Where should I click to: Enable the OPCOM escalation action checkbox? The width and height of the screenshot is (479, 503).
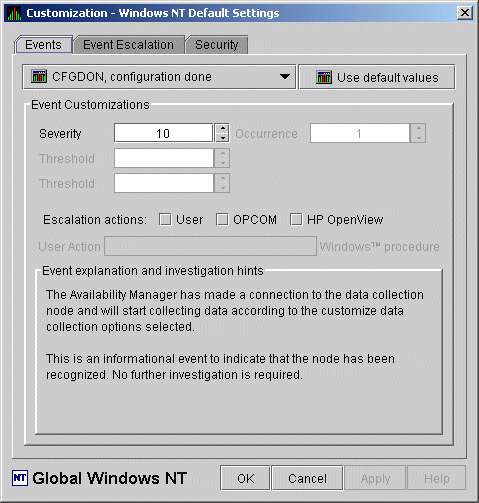tap(222, 220)
